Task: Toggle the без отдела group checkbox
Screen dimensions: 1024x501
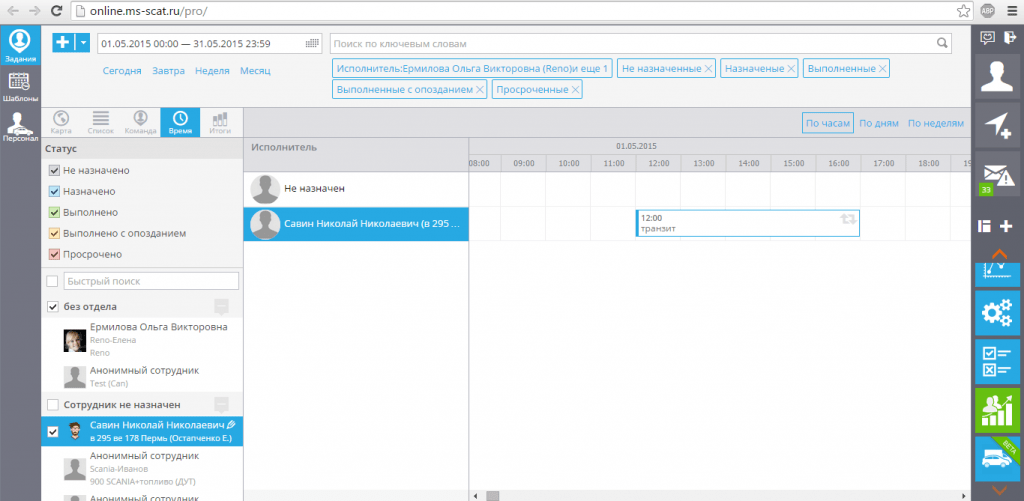Action: point(53,306)
